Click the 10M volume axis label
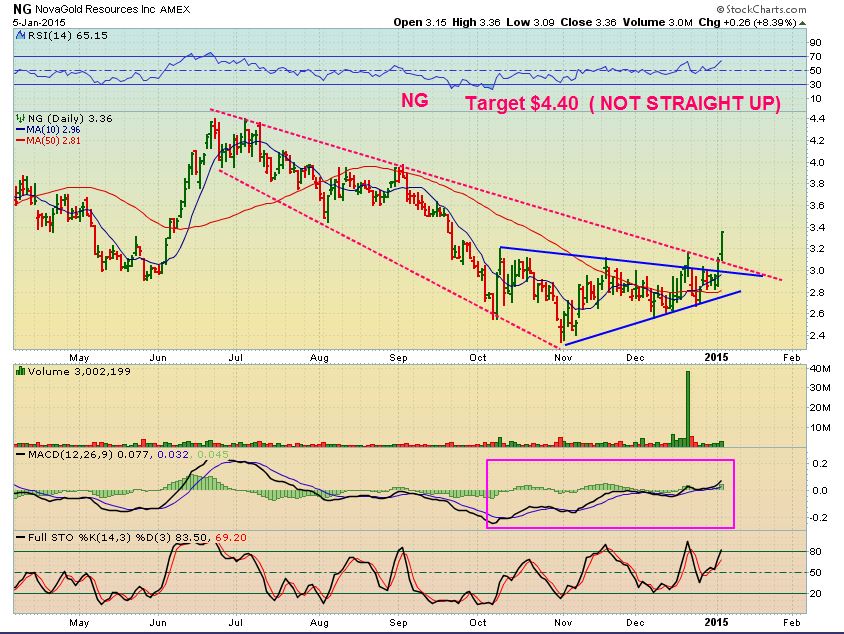The height and width of the screenshot is (634, 844). point(819,428)
